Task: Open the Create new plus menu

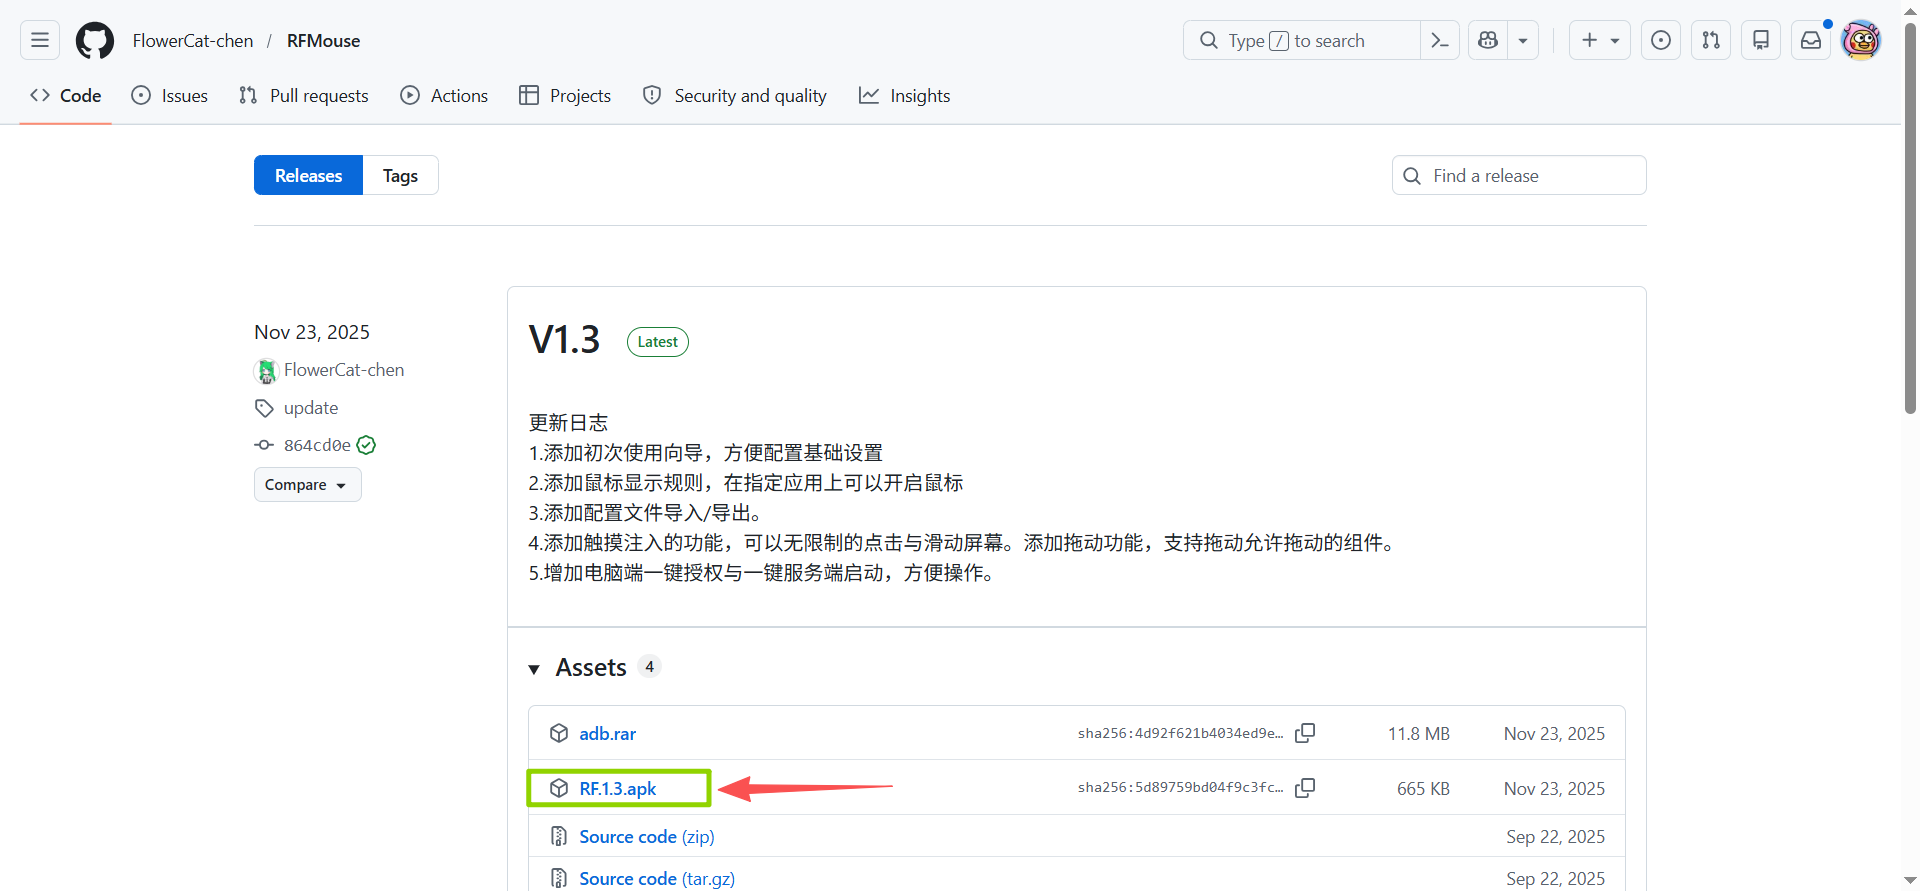Action: 1600,40
